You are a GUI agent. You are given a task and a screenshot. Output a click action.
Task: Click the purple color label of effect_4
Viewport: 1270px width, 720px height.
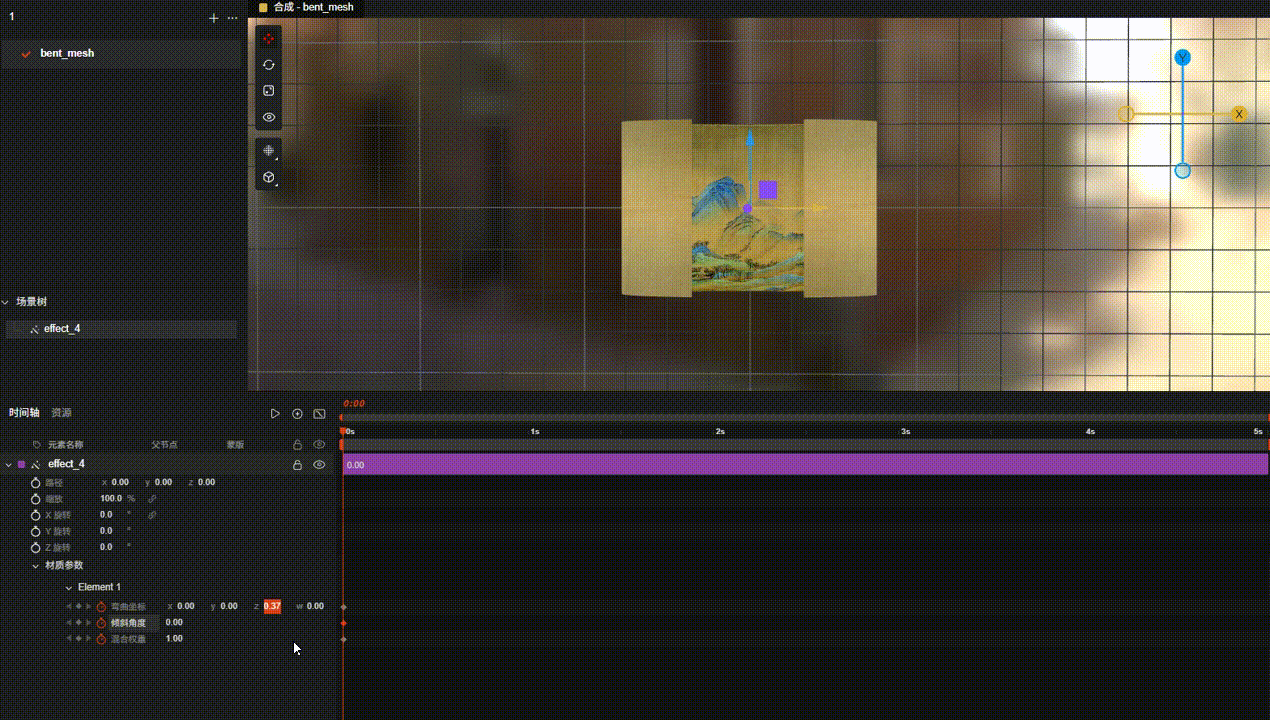pyautogui.click(x=21, y=464)
